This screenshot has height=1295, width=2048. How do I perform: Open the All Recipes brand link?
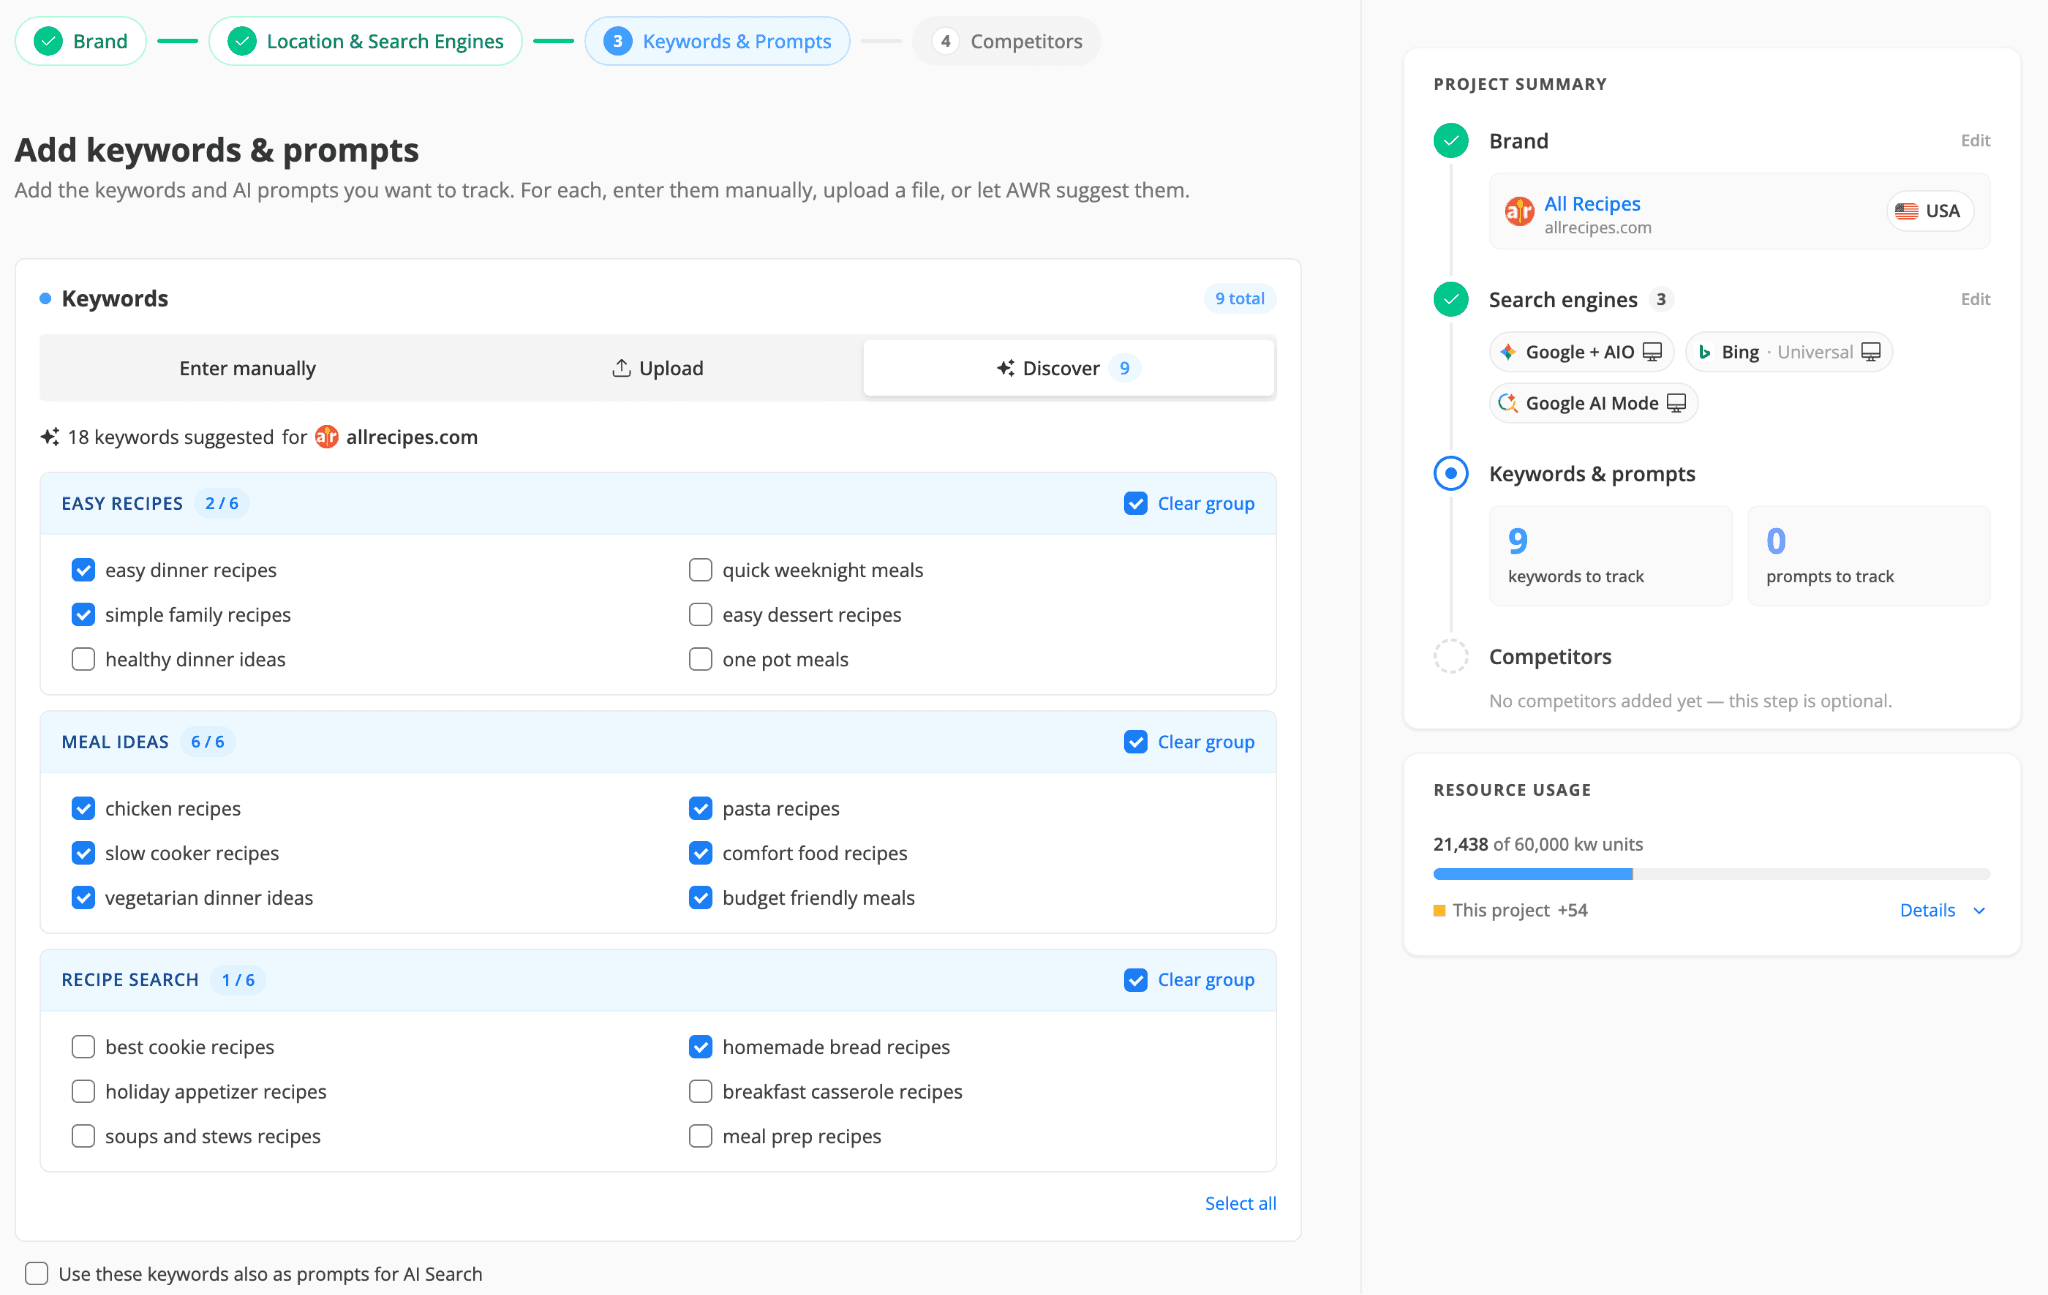click(x=1592, y=204)
